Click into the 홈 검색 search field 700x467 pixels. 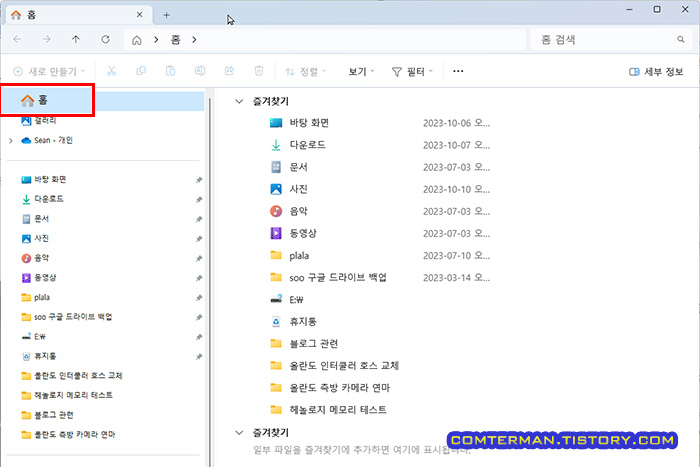(x=612, y=40)
